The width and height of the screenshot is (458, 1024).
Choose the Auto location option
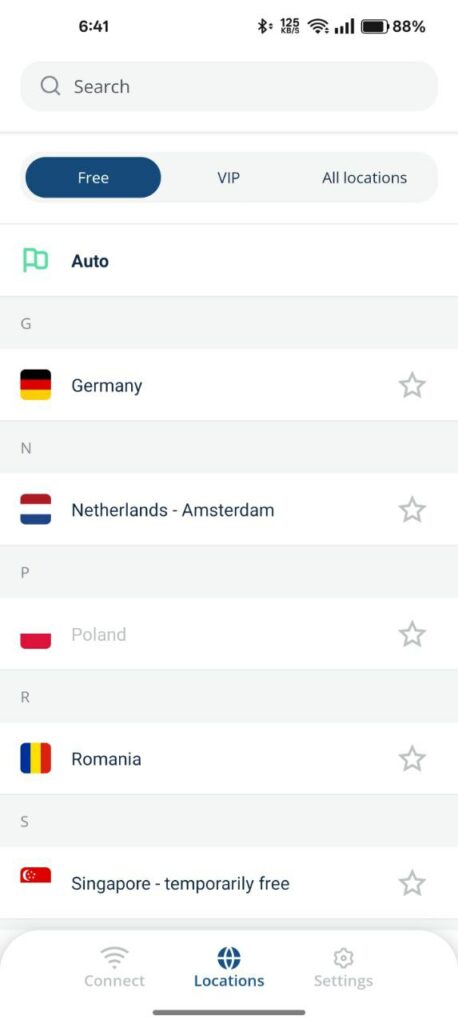(x=229, y=261)
